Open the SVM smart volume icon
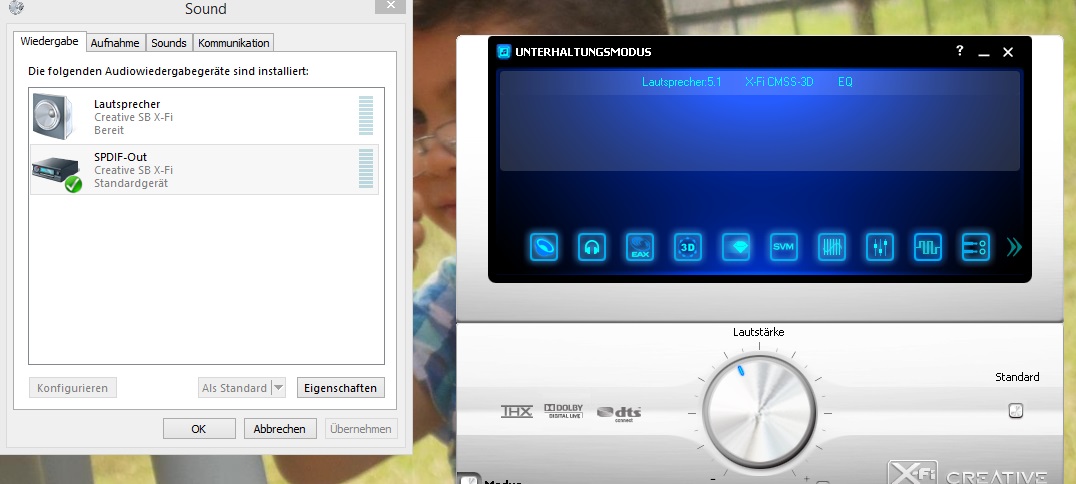 click(784, 246)
